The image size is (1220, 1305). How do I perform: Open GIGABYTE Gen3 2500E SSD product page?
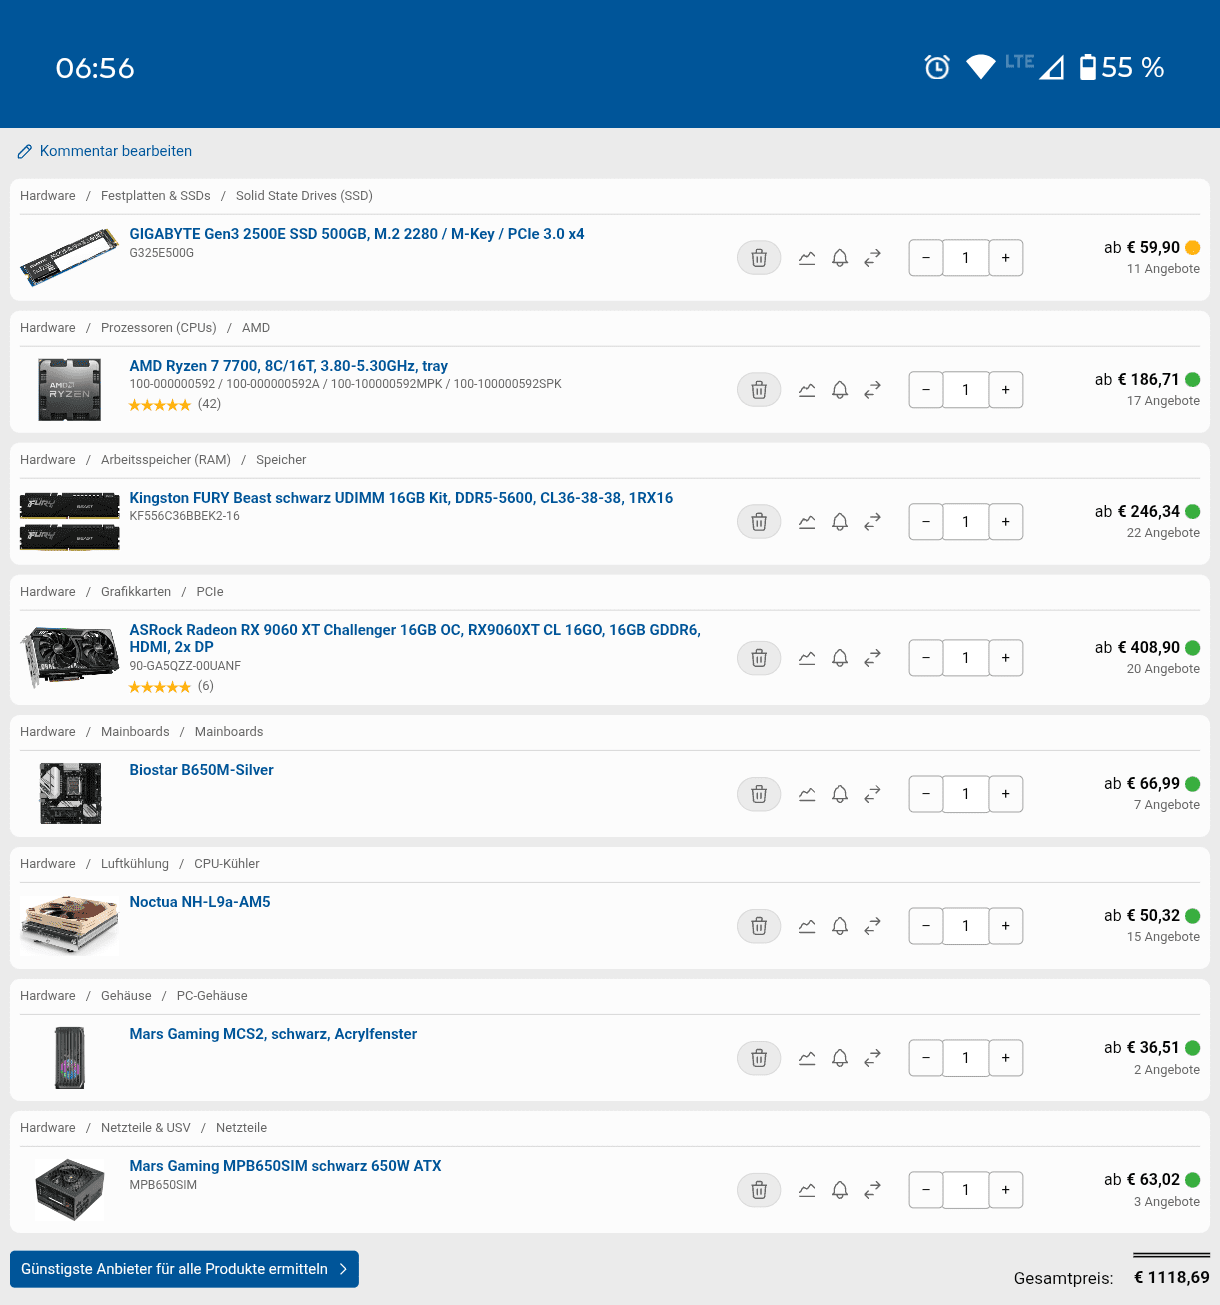click(357, 234)
